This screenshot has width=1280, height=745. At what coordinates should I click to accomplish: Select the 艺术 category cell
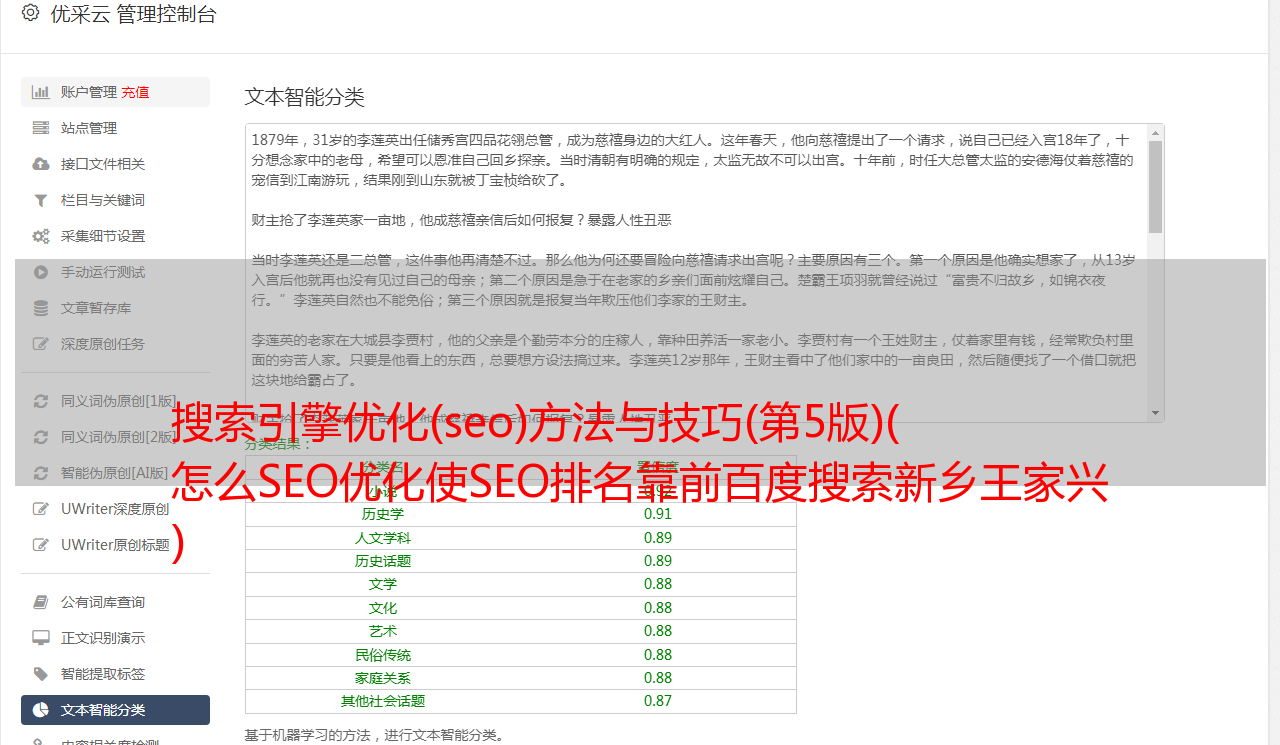coord(383,631)
